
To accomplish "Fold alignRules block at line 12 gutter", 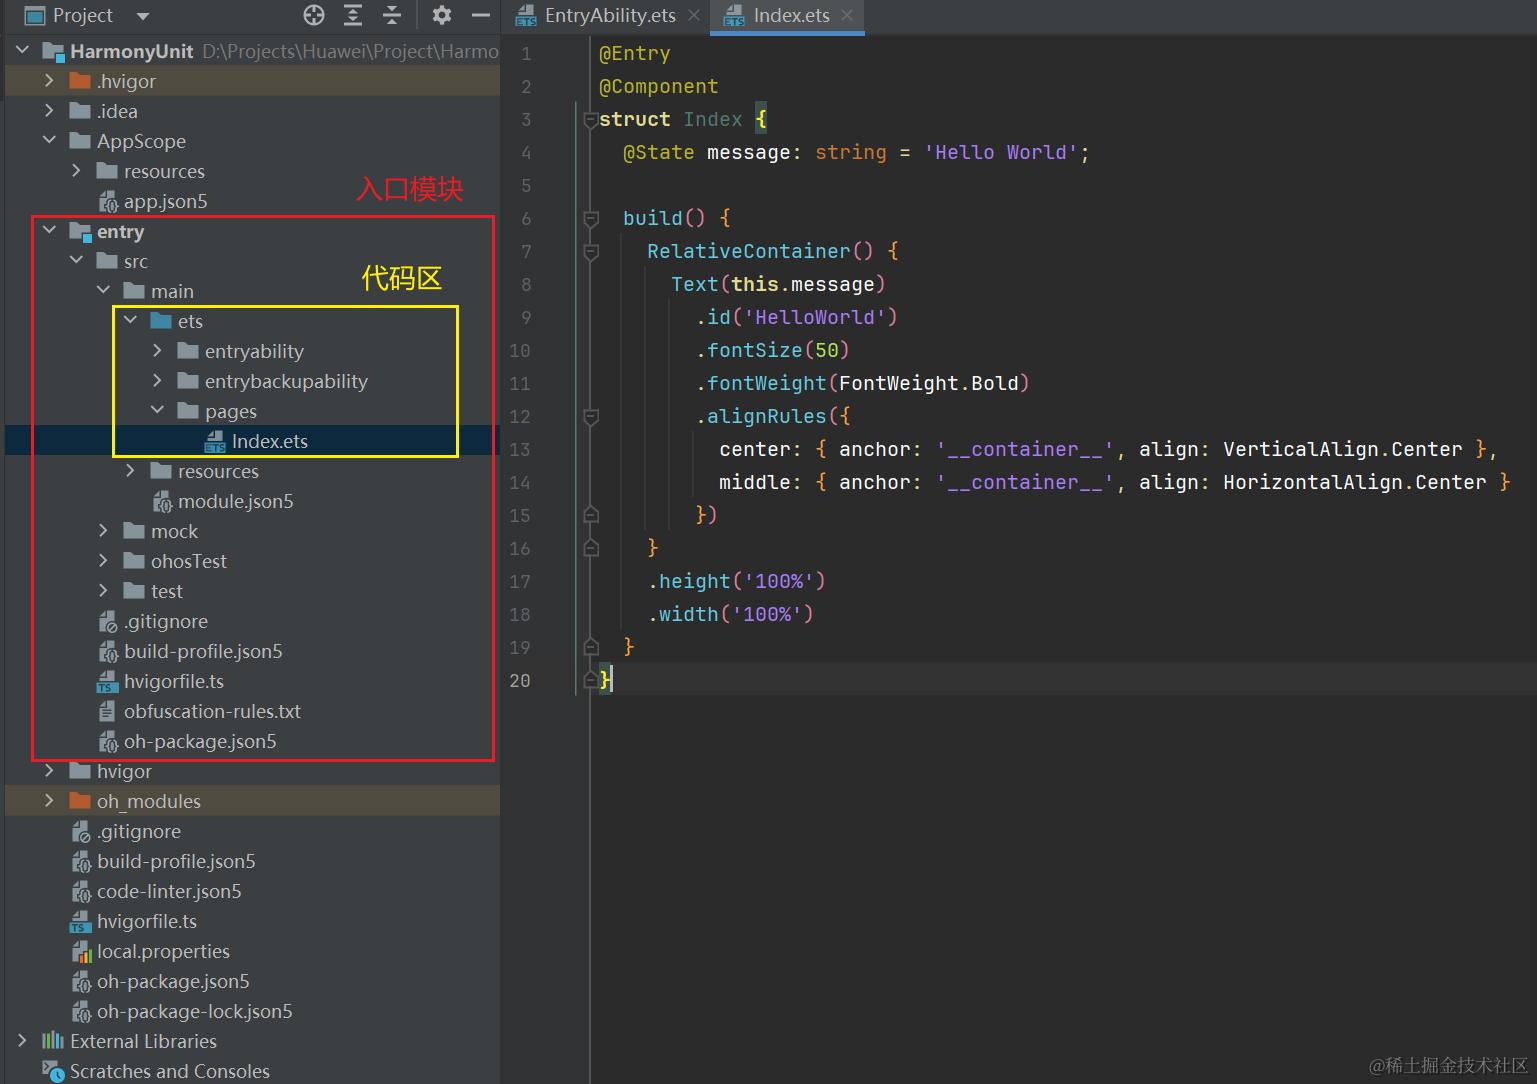I will tap(590, 416).
